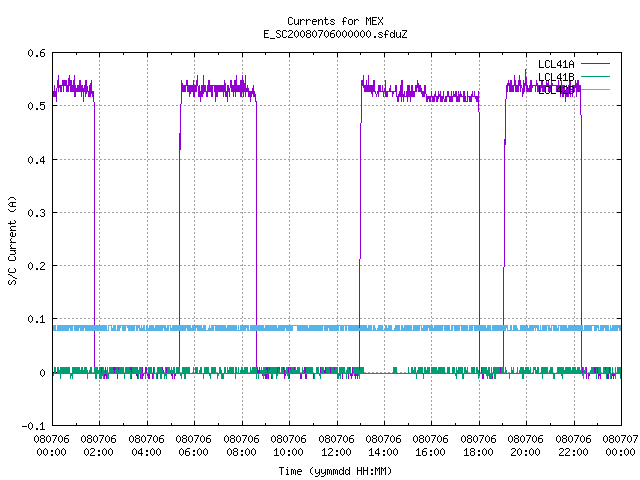Click the x-axis label 080706 22:00
640x480 pixels.
coord(573,446)
